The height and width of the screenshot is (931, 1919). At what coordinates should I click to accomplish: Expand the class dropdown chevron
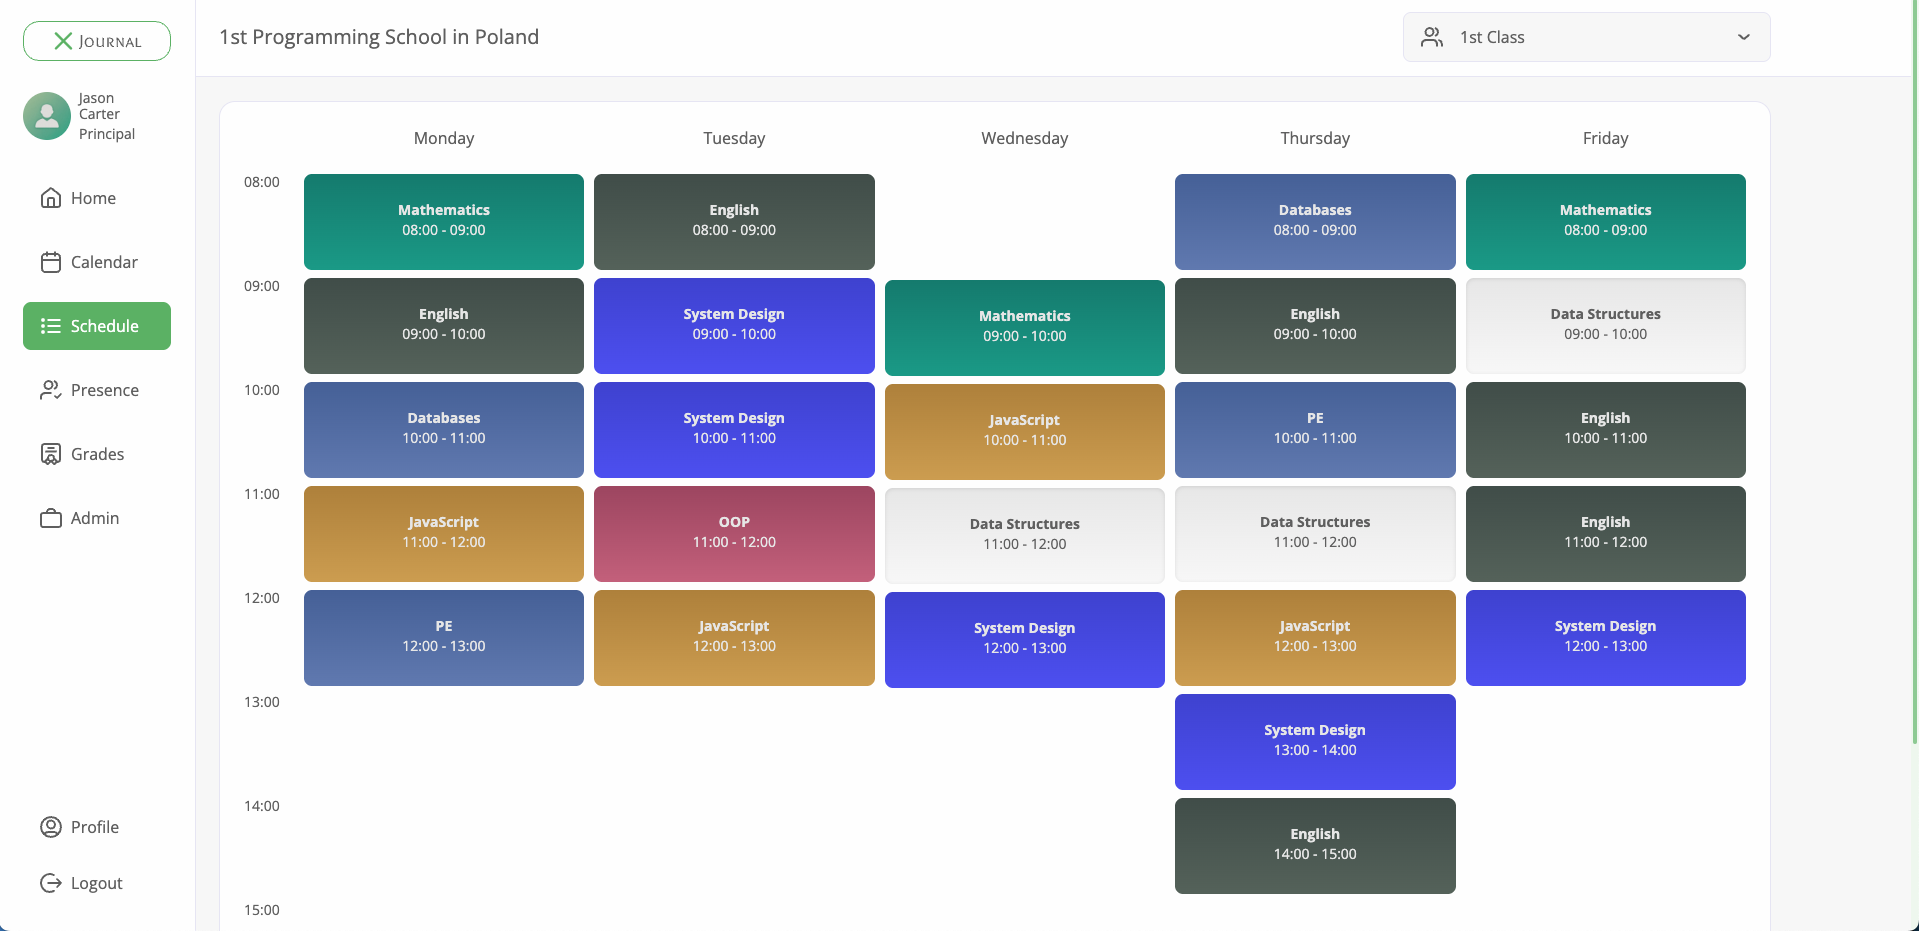click(x=1744, y=37)
